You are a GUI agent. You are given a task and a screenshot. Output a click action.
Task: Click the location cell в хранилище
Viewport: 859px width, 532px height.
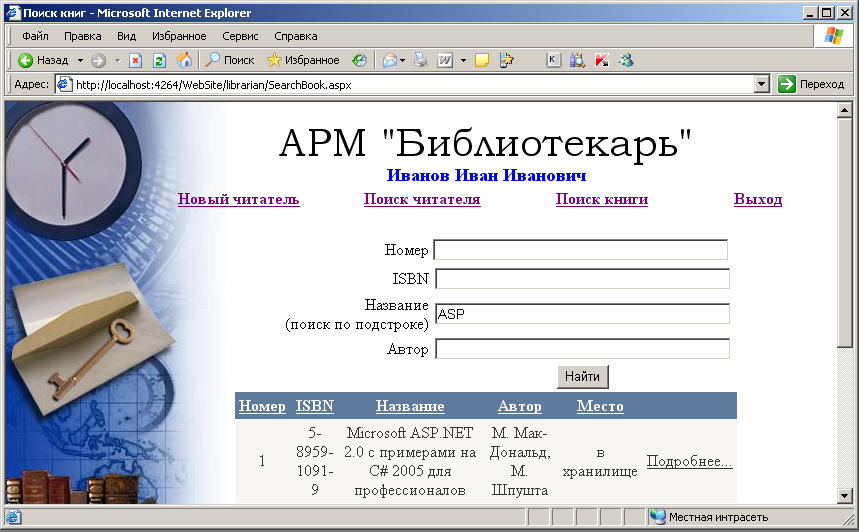(x=600, y=461)
